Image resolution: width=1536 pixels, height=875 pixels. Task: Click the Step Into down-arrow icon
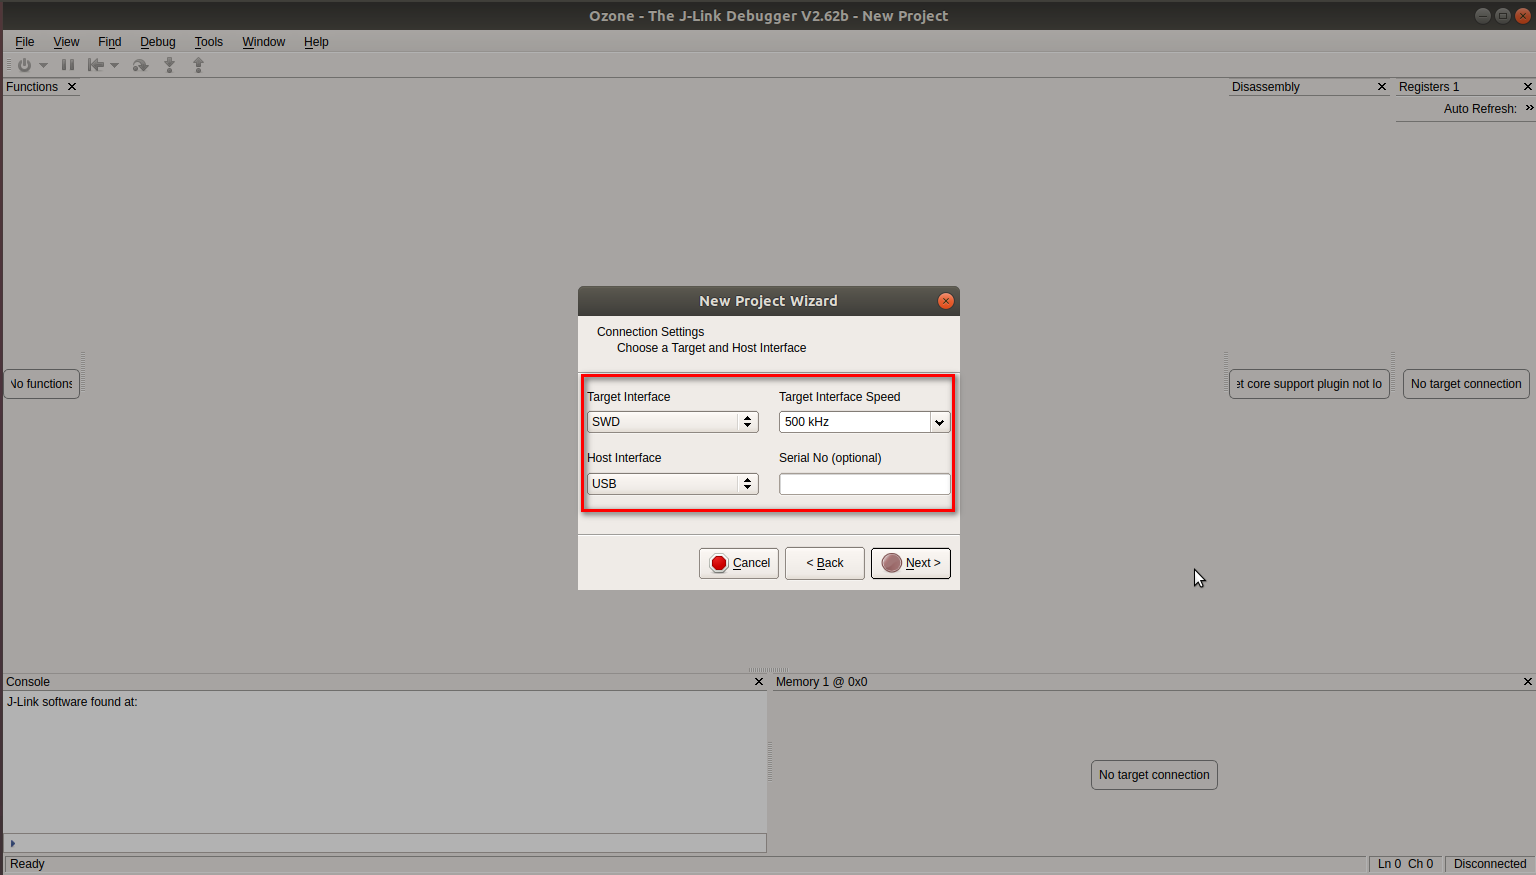(x=170, y=65)
